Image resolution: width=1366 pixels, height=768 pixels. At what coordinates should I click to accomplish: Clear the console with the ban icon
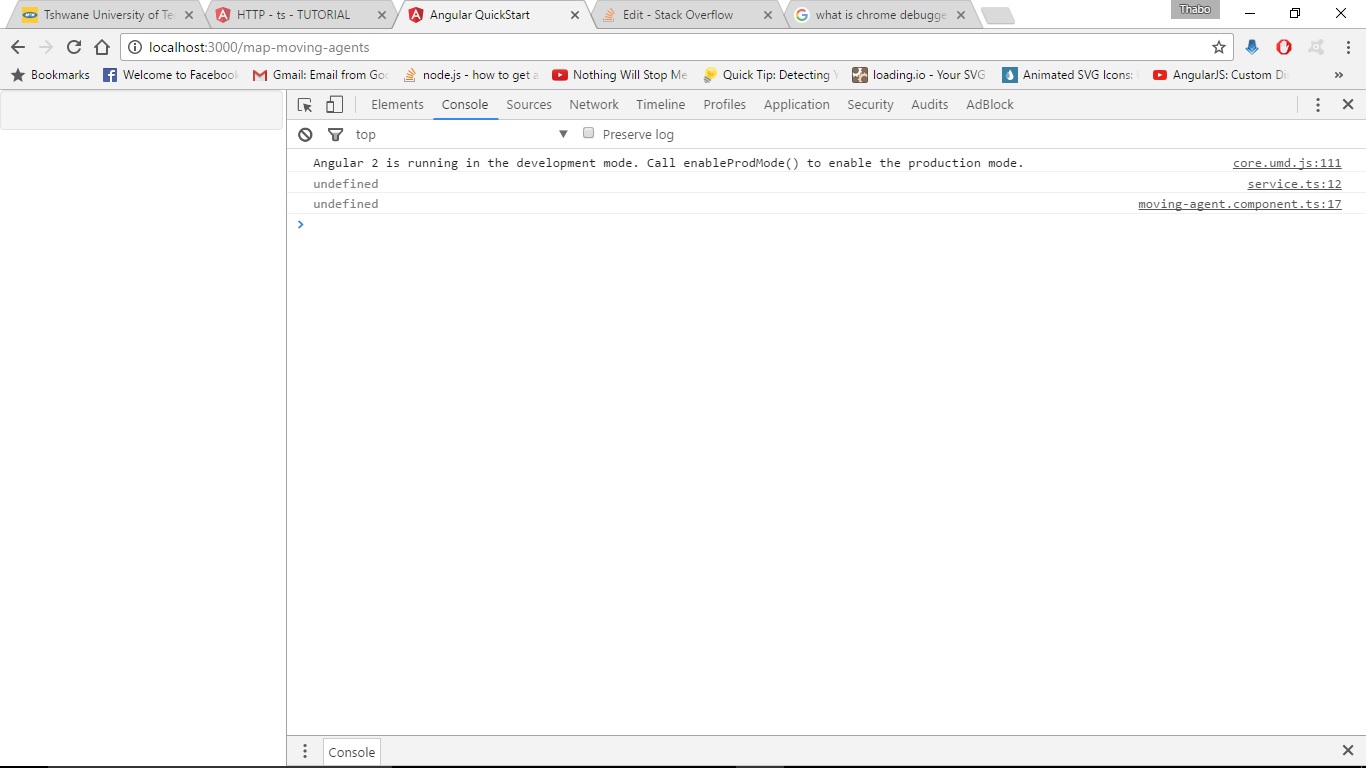306,134
